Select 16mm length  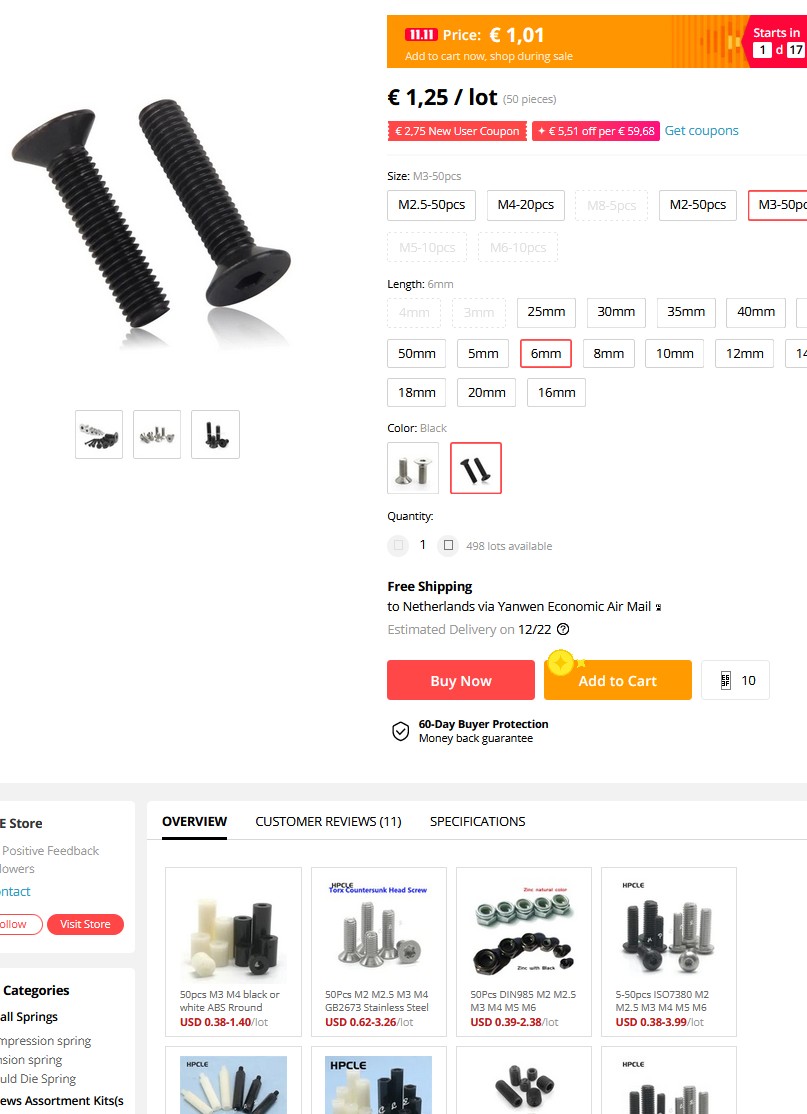coord(556,393)
